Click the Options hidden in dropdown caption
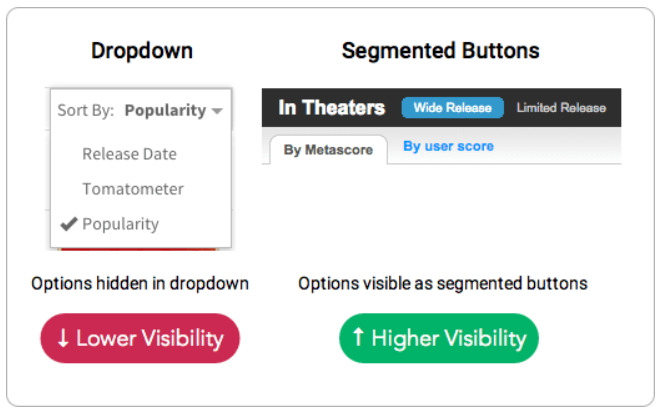The width and height of the screenshot is (660, 415). click(x=140, y=284)
